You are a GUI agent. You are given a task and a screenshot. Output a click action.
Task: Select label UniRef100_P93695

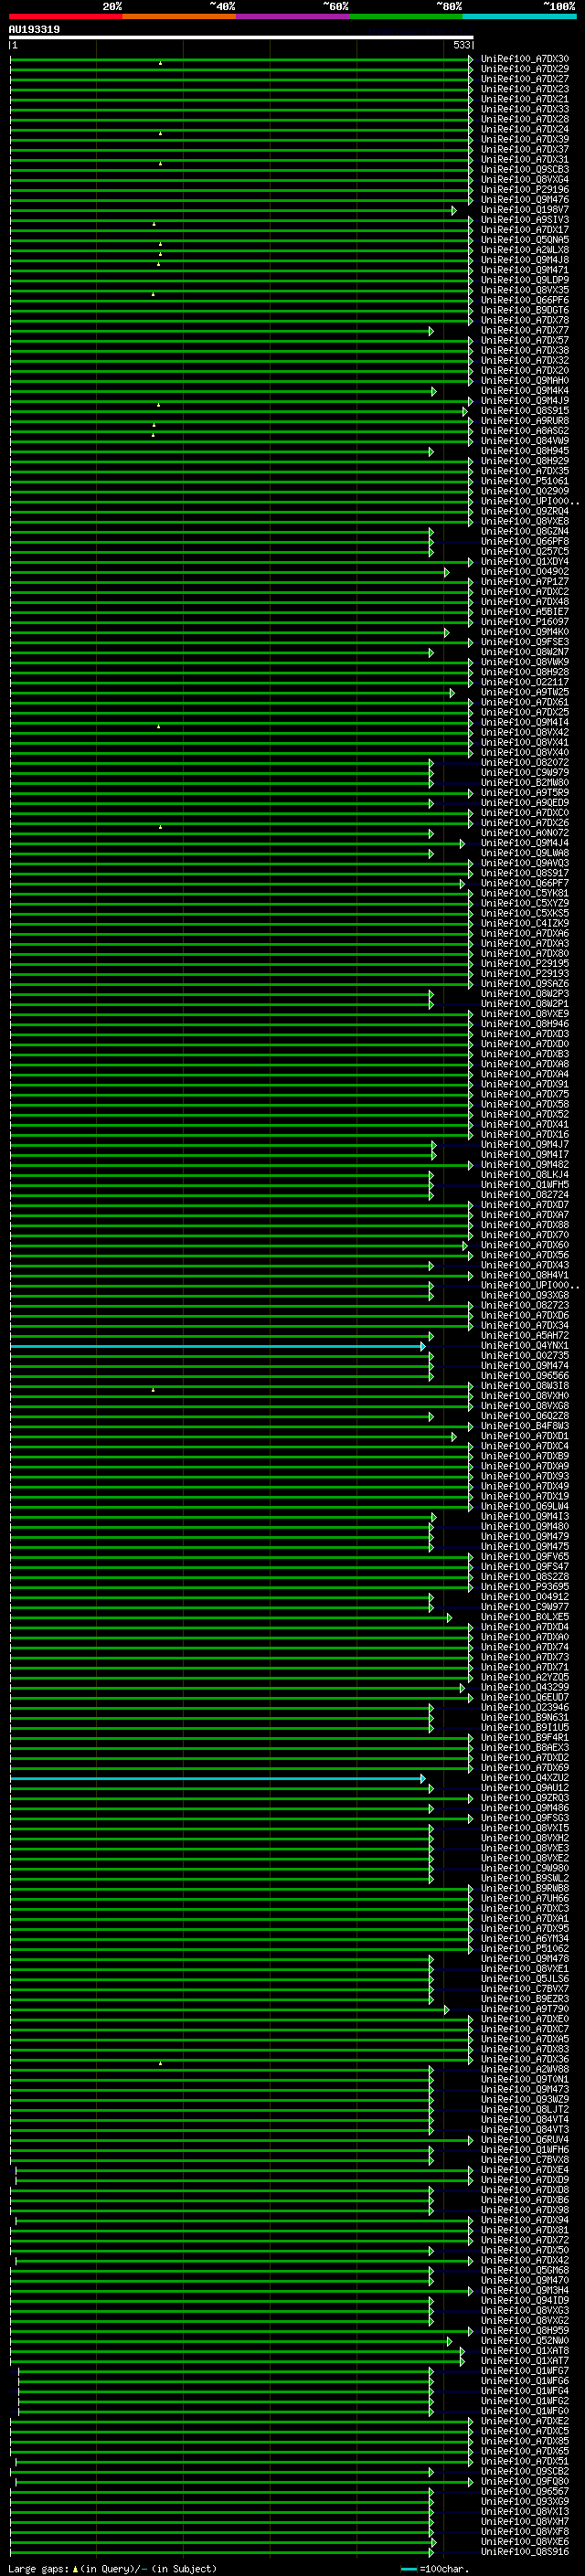click(525, 1587)
